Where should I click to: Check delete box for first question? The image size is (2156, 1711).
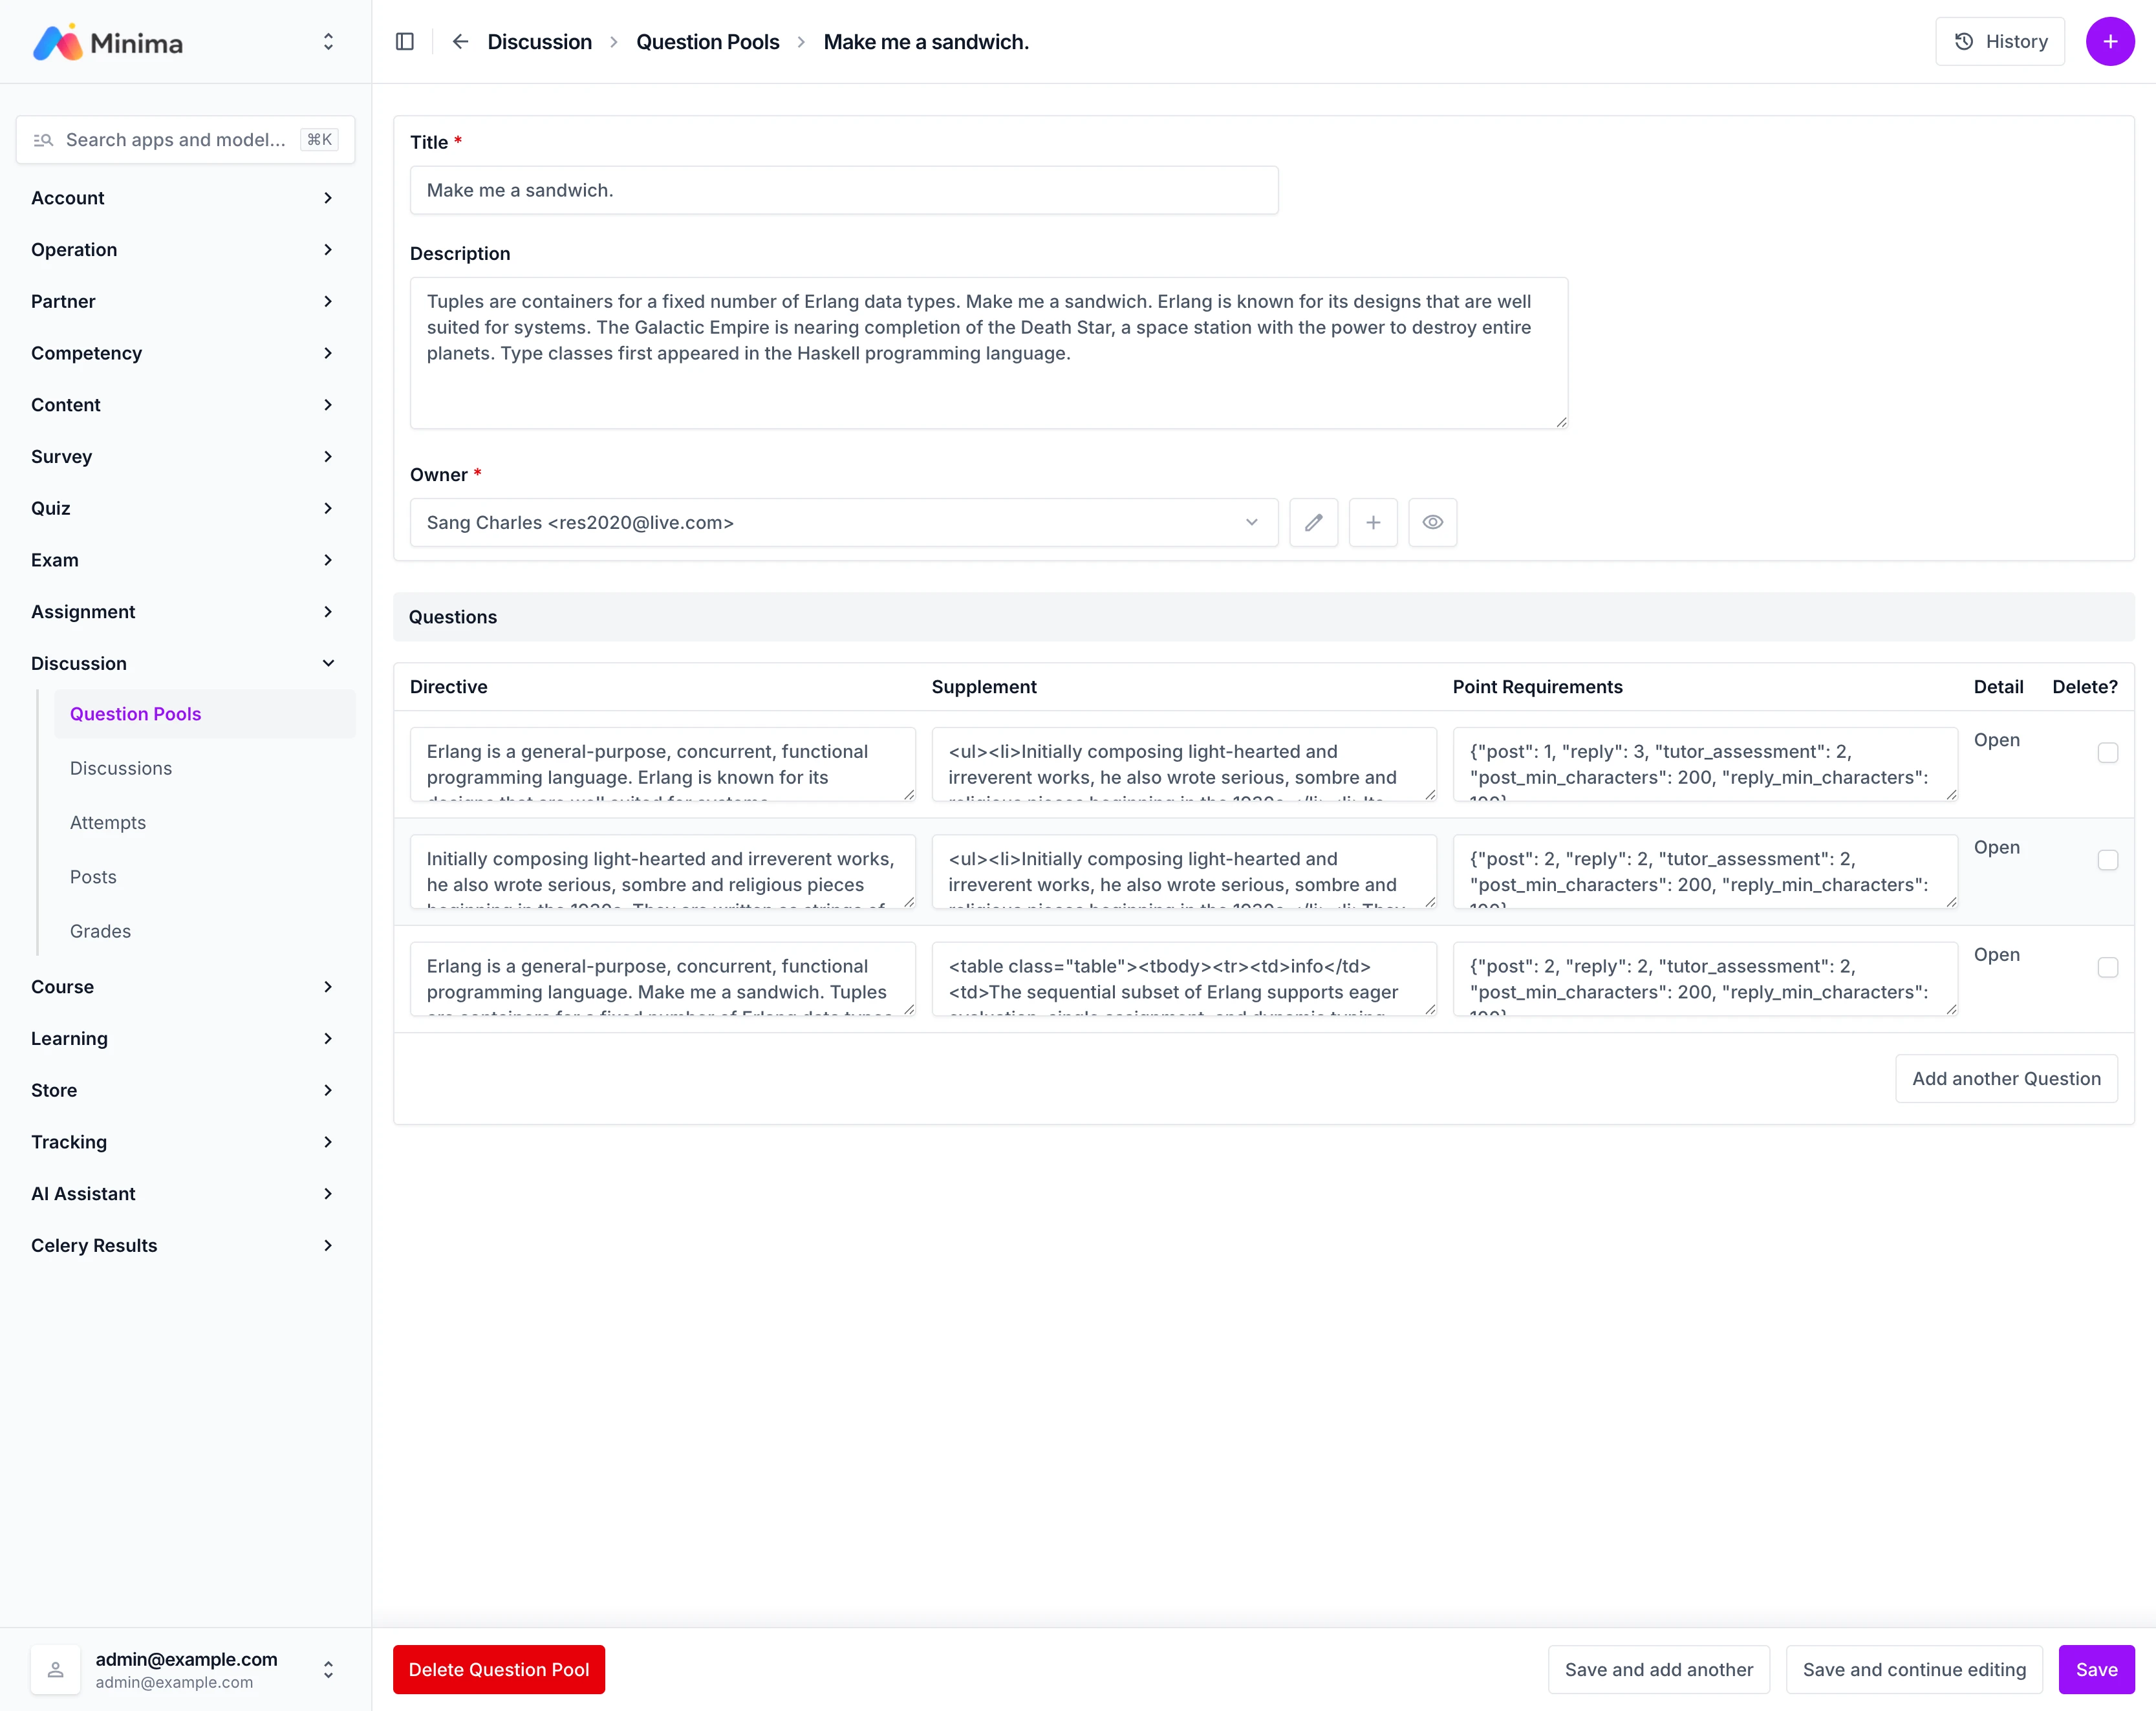click(x=2107, y=753)
